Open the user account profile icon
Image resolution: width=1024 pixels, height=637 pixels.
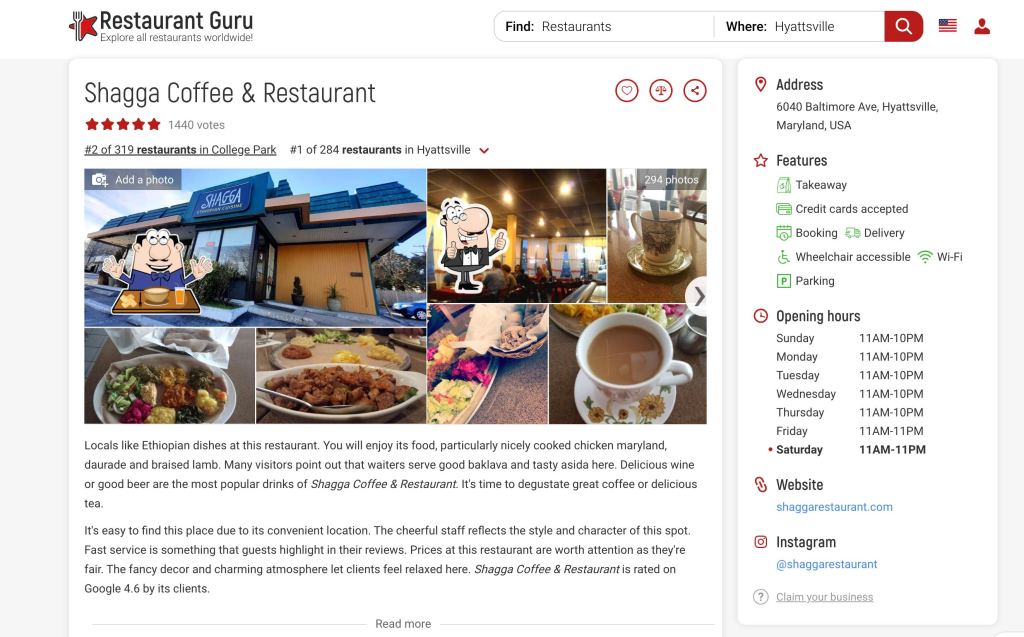point(982,26)
